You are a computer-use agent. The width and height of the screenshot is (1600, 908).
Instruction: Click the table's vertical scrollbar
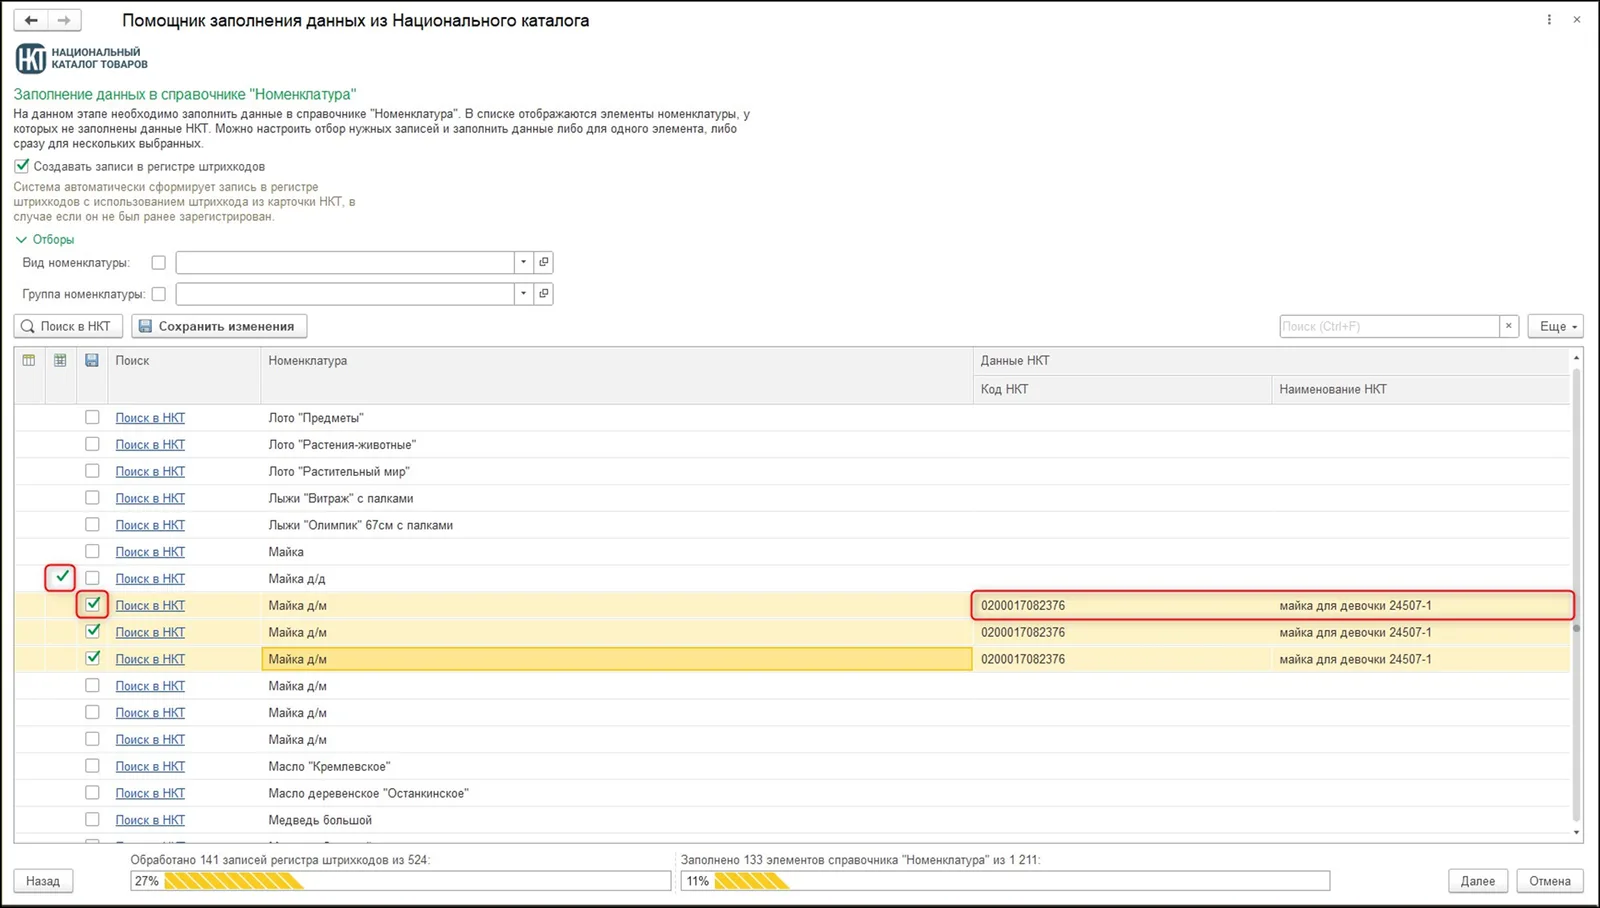[1577, 595]
